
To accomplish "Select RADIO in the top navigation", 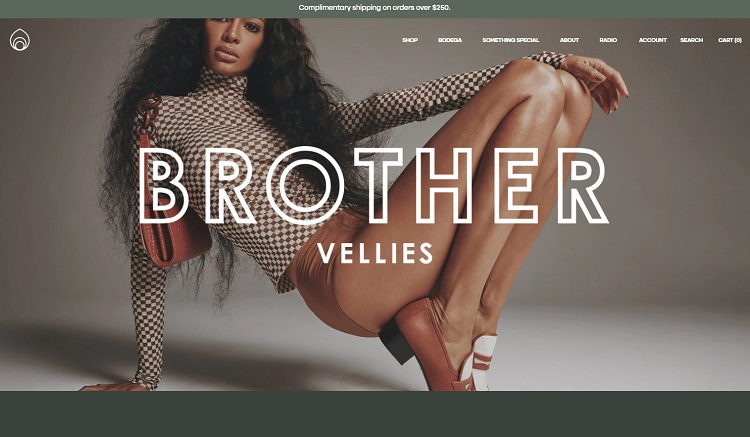I will [x=608, y=40].
